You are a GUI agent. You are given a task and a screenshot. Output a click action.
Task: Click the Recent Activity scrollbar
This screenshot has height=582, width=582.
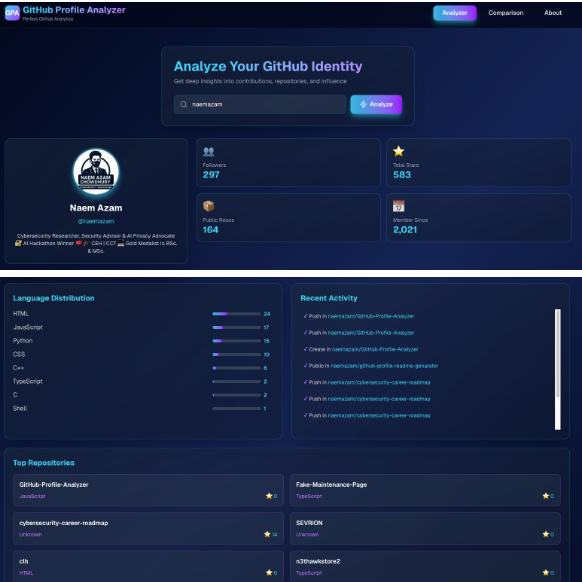click(558, 369)
